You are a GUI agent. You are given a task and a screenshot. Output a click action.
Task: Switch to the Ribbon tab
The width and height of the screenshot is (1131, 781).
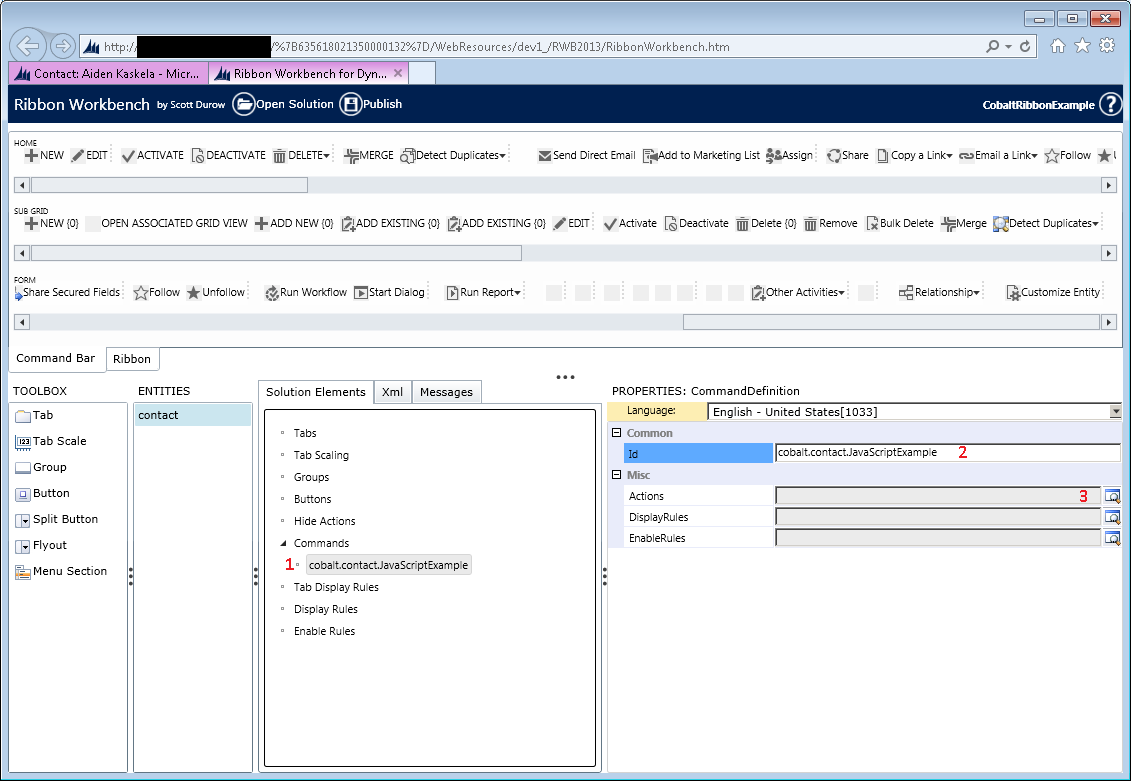tap(132, 359)
